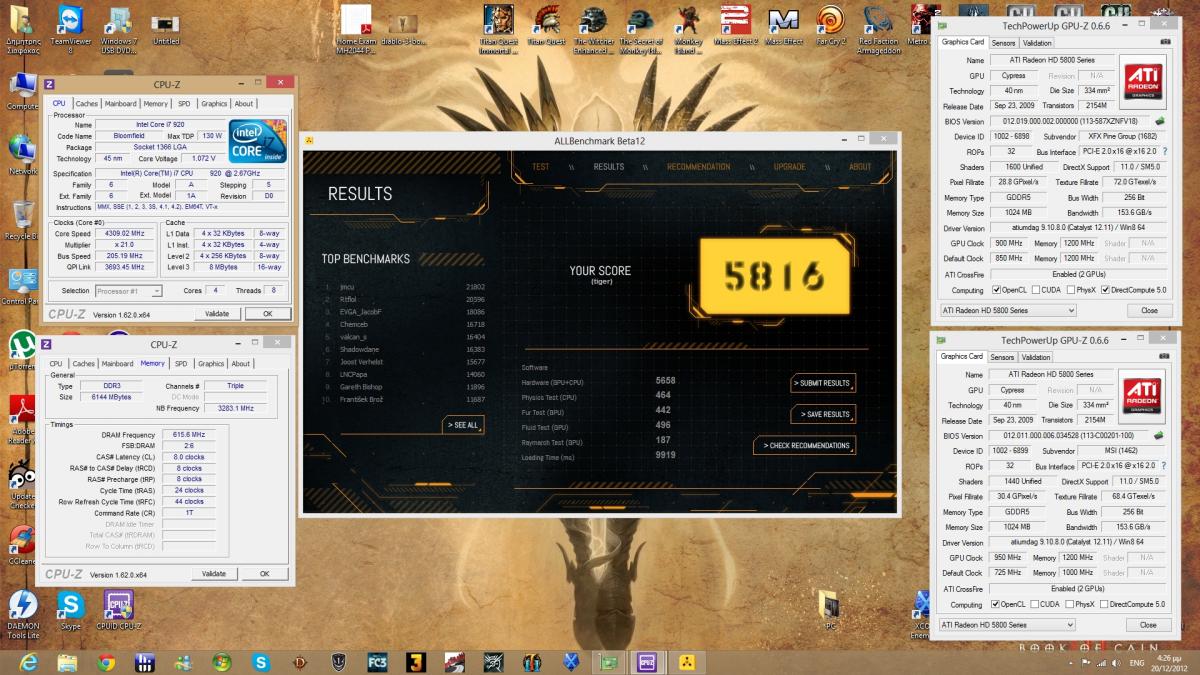
Task: Launch CCleaner from the desktop
Action: click(20, 546)
